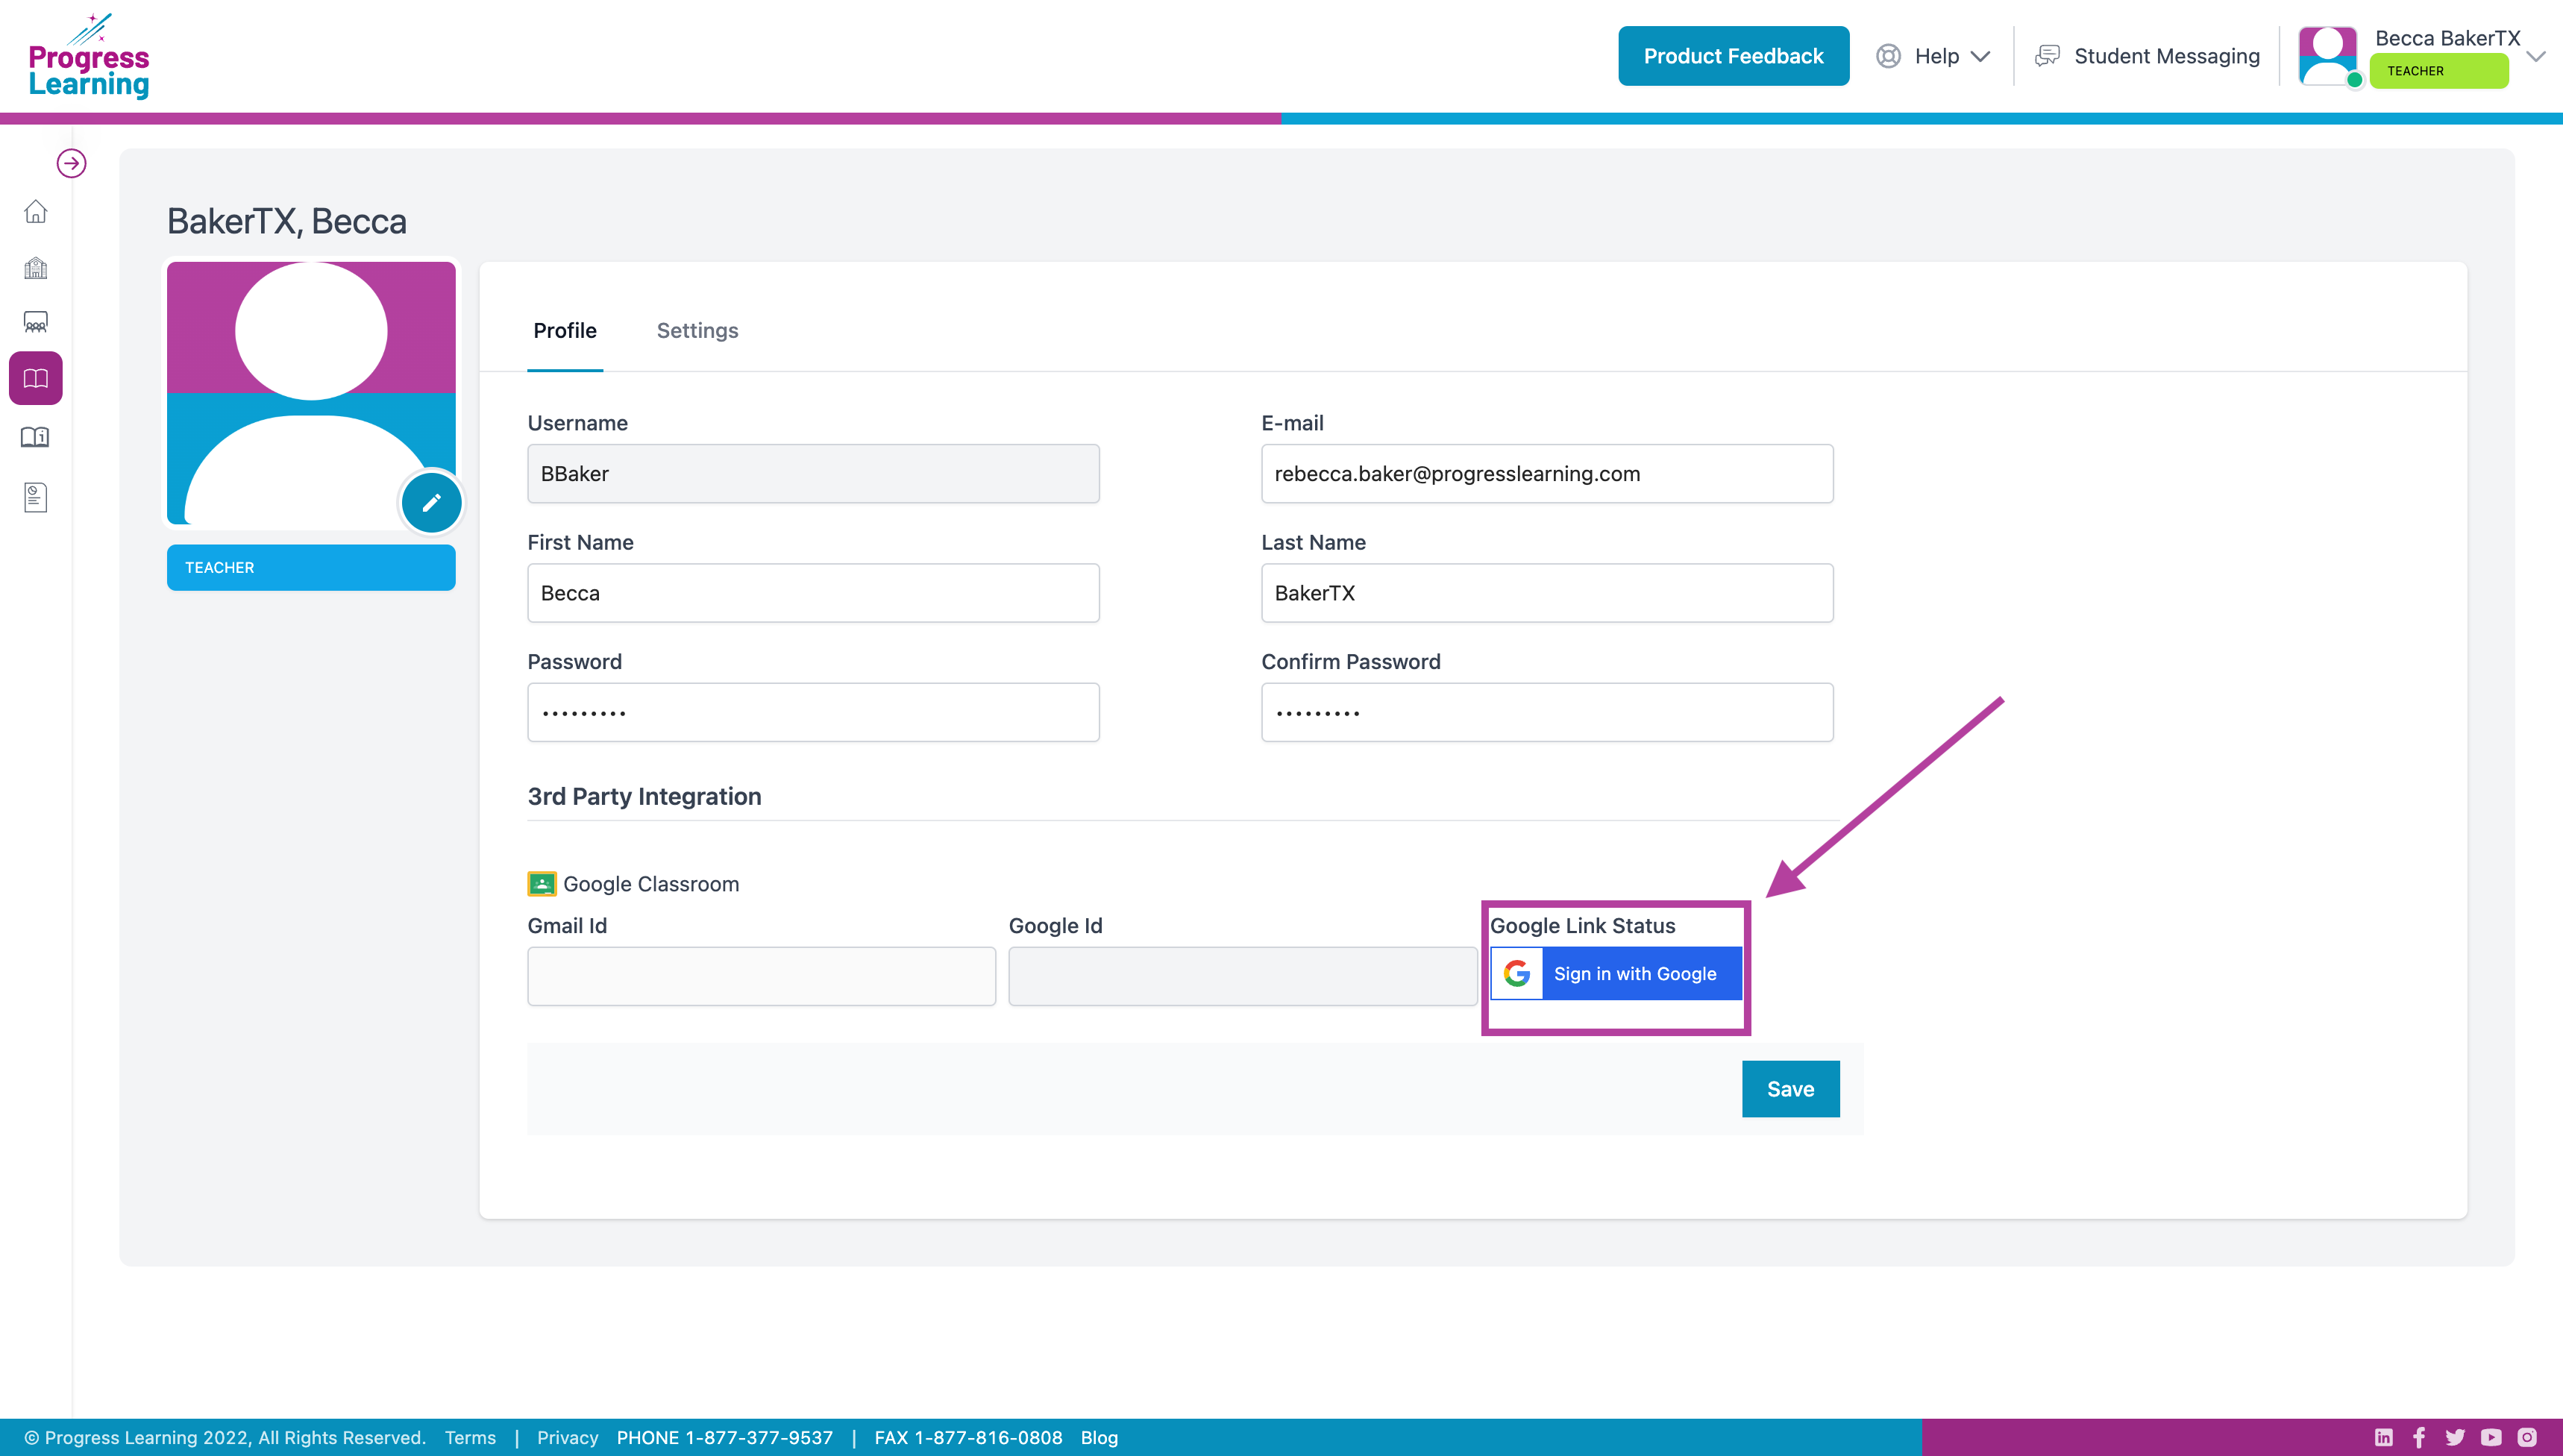The height and width of the screenshot is (1456, 2563).
Task: Click the Help lifebuoy icon
Action: [1888, 56]
